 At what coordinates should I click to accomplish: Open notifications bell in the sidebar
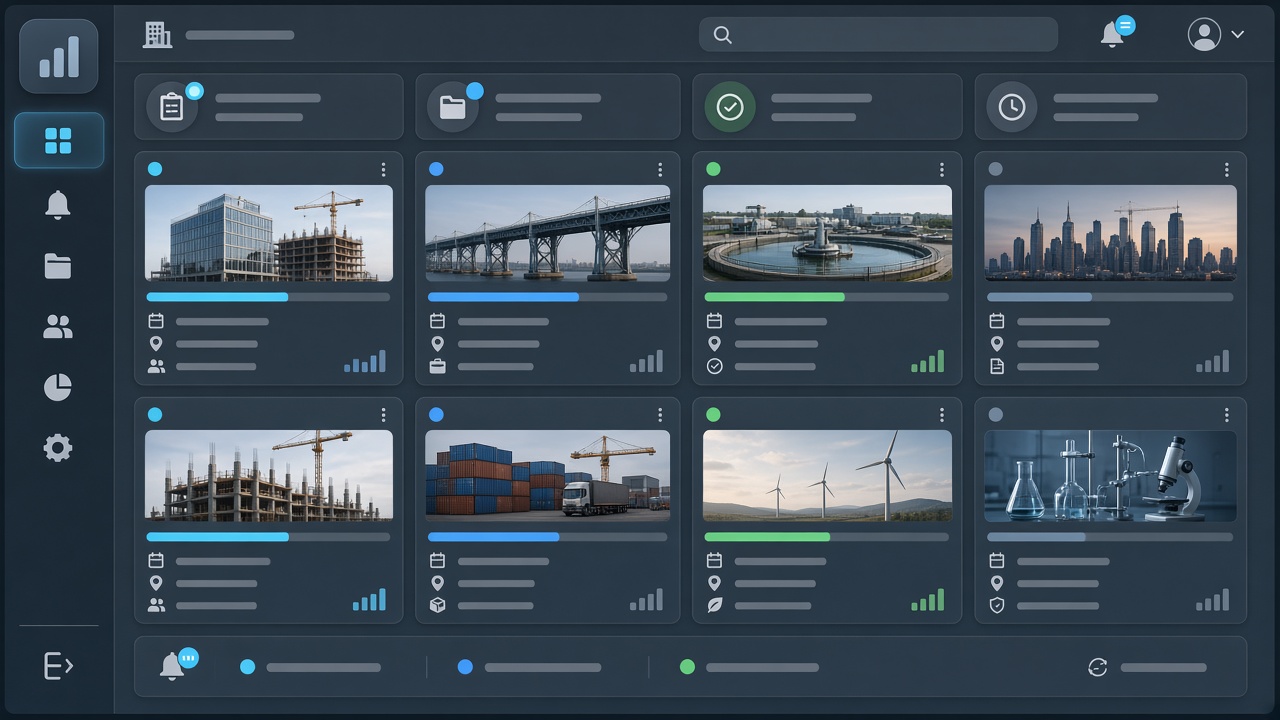(58, 204)
